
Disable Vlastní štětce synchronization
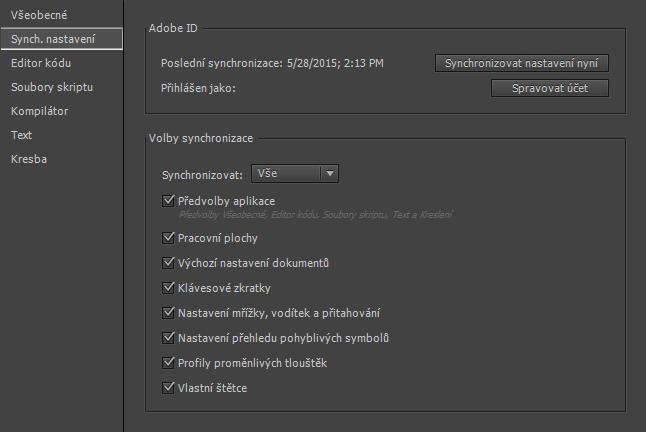[168, 387]
